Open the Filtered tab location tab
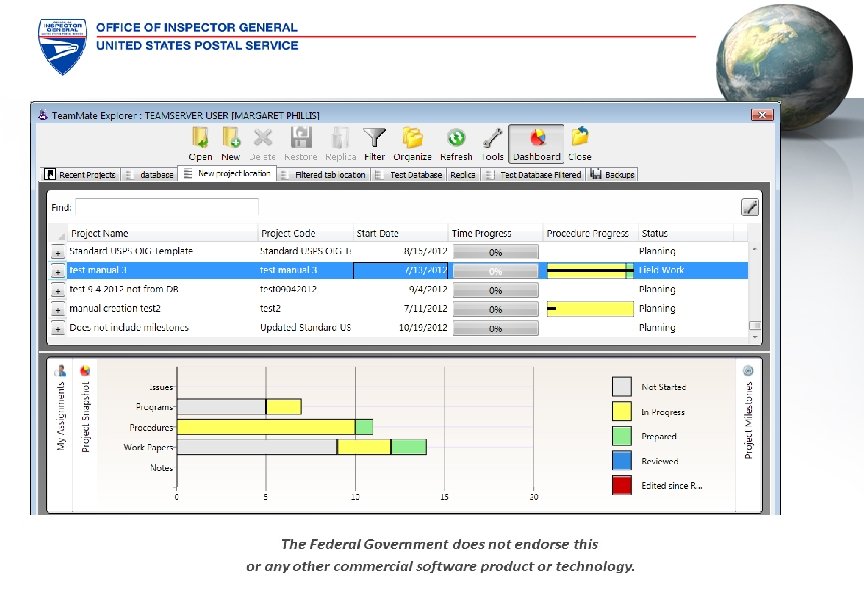Image resolution: width=864 pixels, height=598 pixels. [x=323, y=175]
